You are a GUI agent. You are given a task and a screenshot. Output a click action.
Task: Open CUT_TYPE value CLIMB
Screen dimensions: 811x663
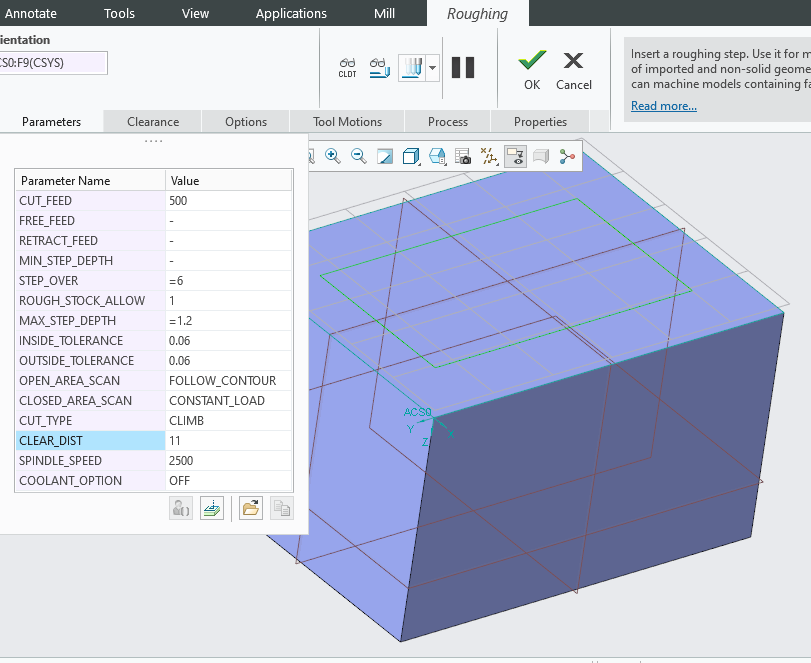[x=229, y=421]
